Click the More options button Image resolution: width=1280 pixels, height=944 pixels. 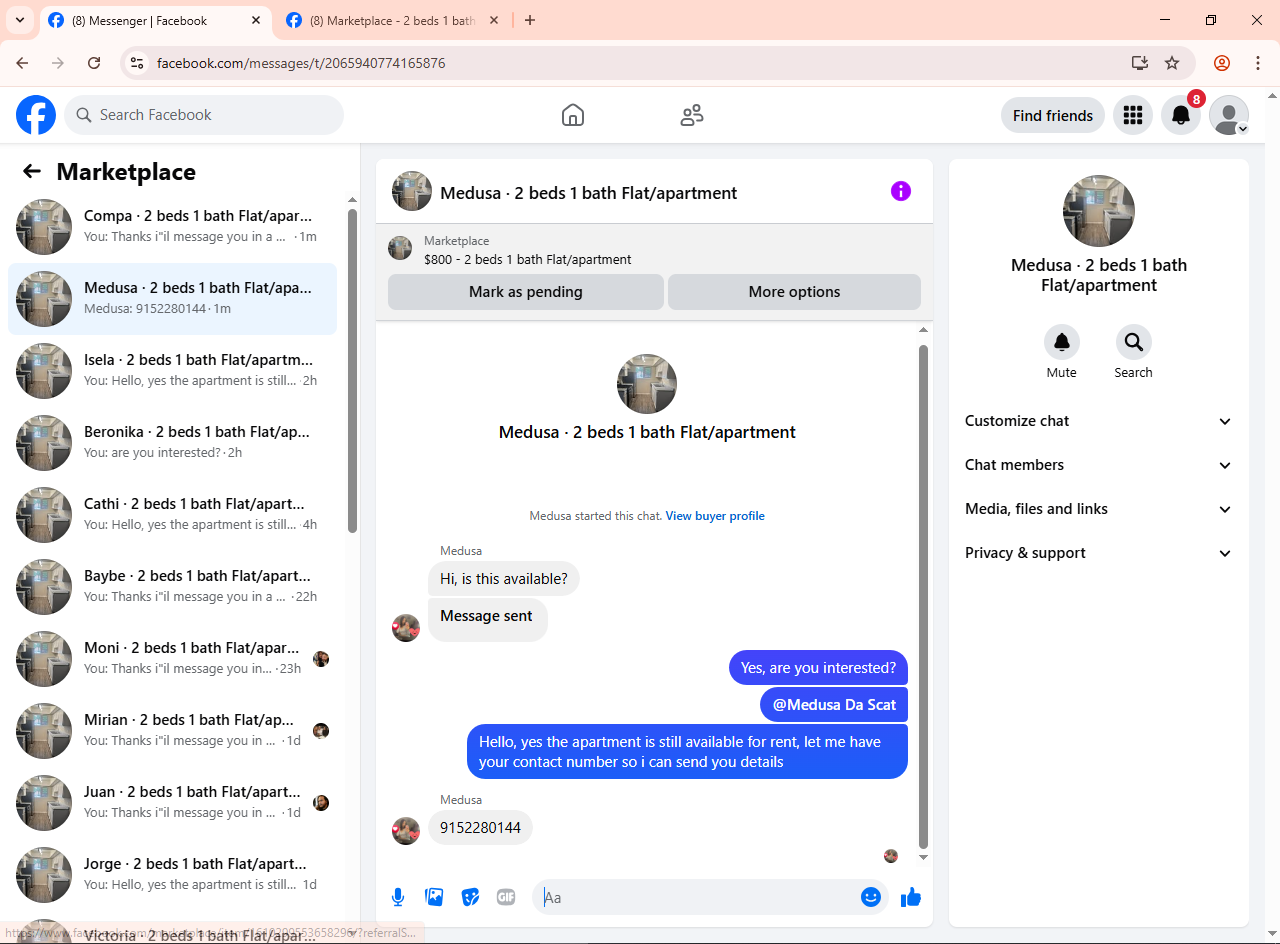pos(794,292)
